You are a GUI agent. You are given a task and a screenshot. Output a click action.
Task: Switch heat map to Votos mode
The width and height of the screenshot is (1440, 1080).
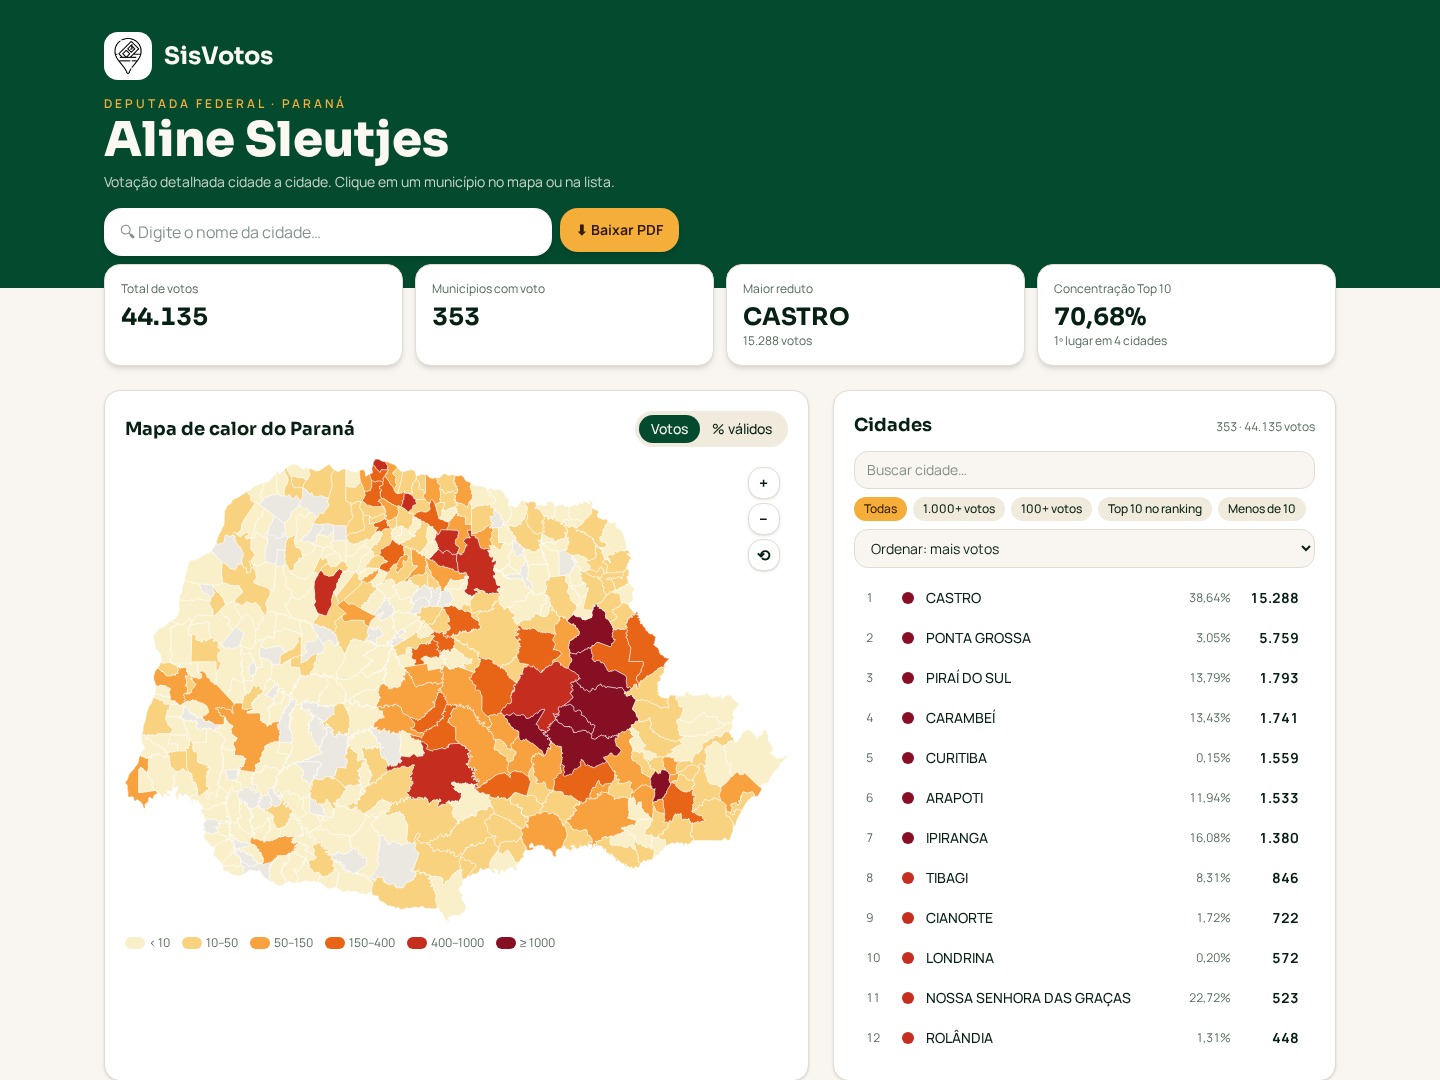(x=669, y=429)
